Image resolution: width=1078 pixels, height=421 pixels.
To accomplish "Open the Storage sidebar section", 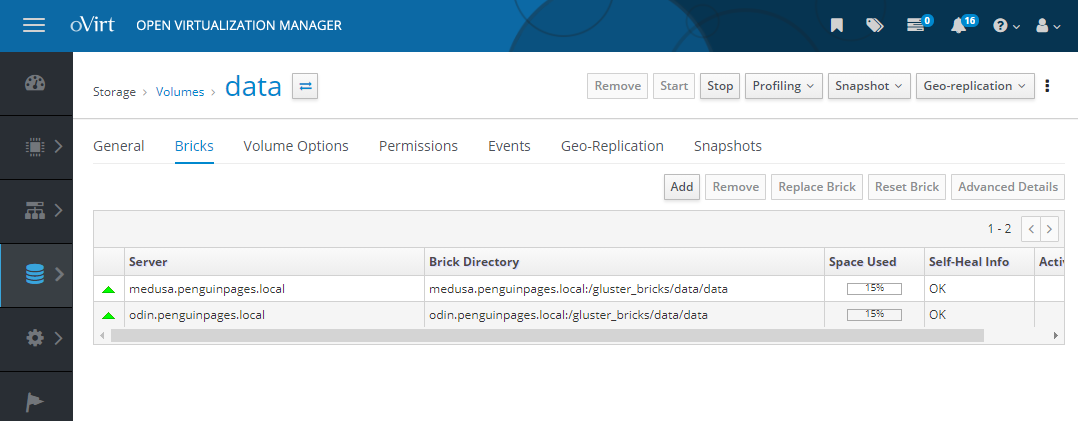I will click(36, 274).
